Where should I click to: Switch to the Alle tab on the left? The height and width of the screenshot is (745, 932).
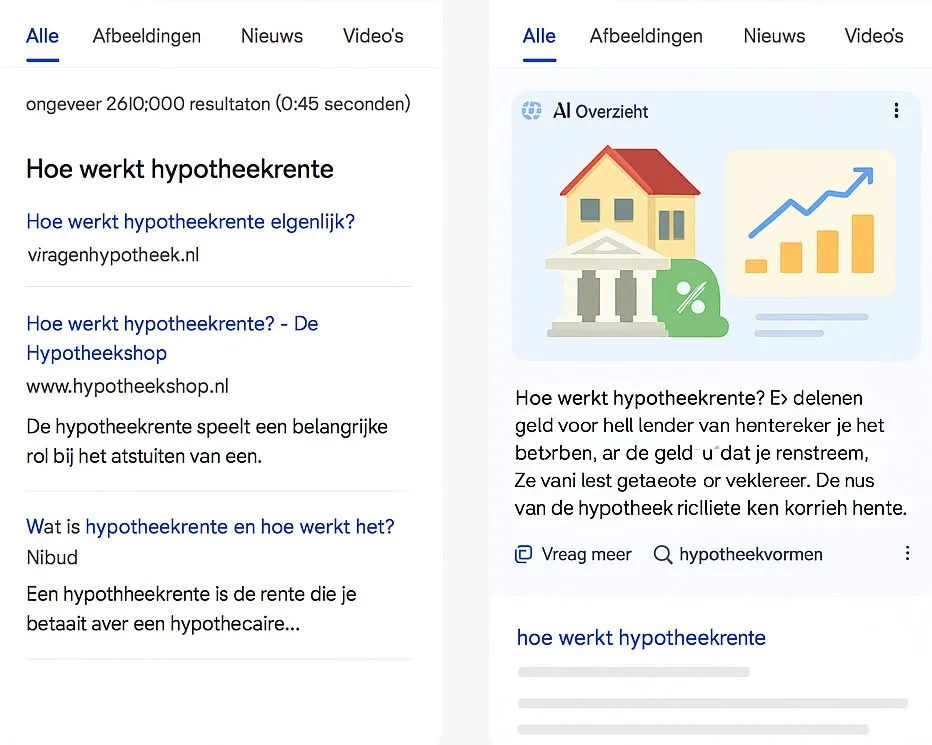(42, 35)
